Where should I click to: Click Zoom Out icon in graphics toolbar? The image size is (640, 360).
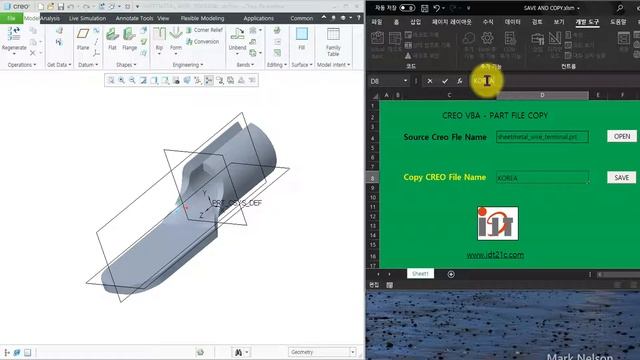coord(132,80)
